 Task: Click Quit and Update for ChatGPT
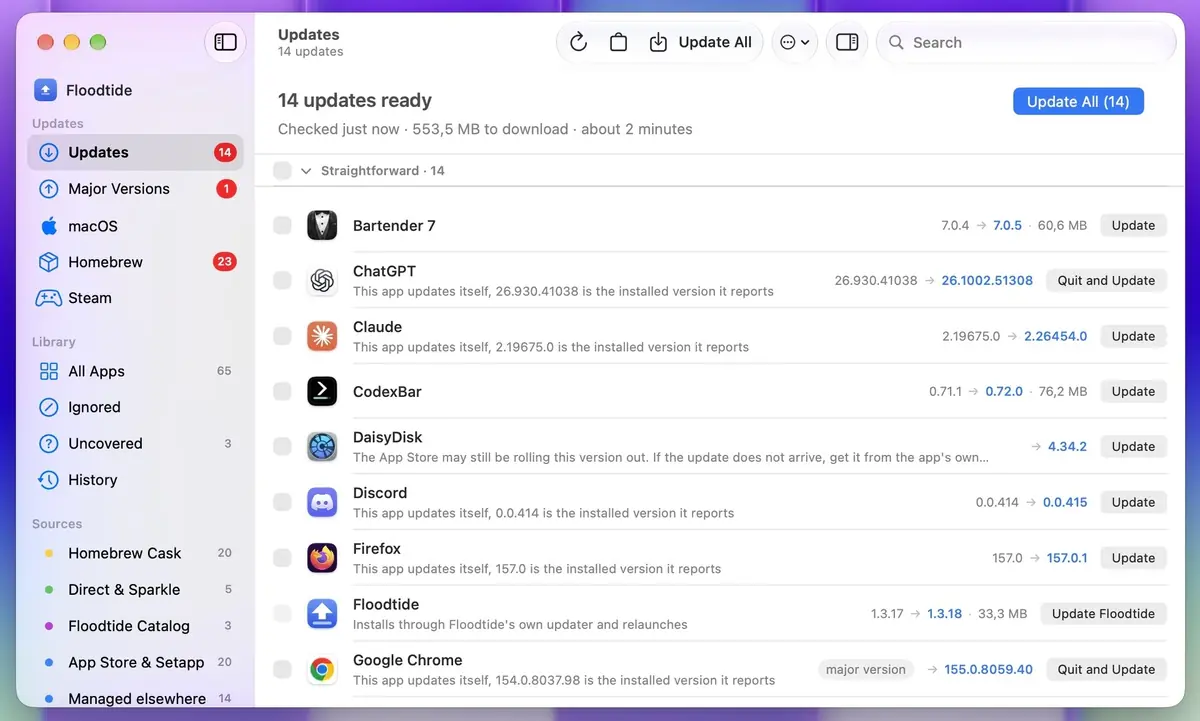[x=1106, y=281]
